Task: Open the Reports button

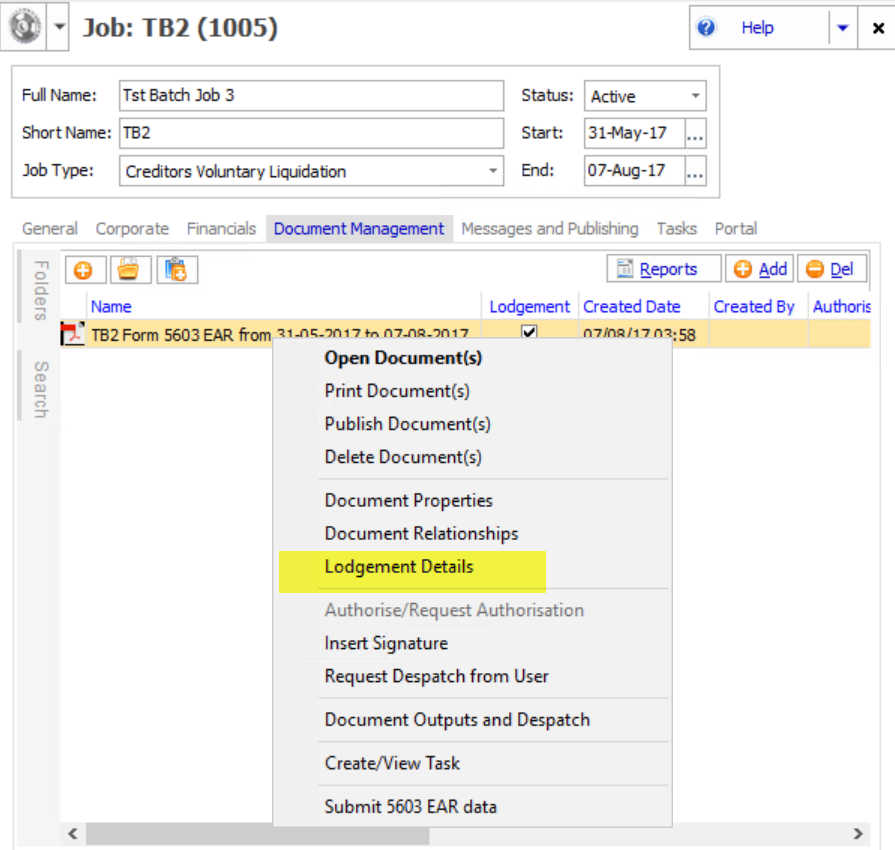Action: click(x=663, y=269)
